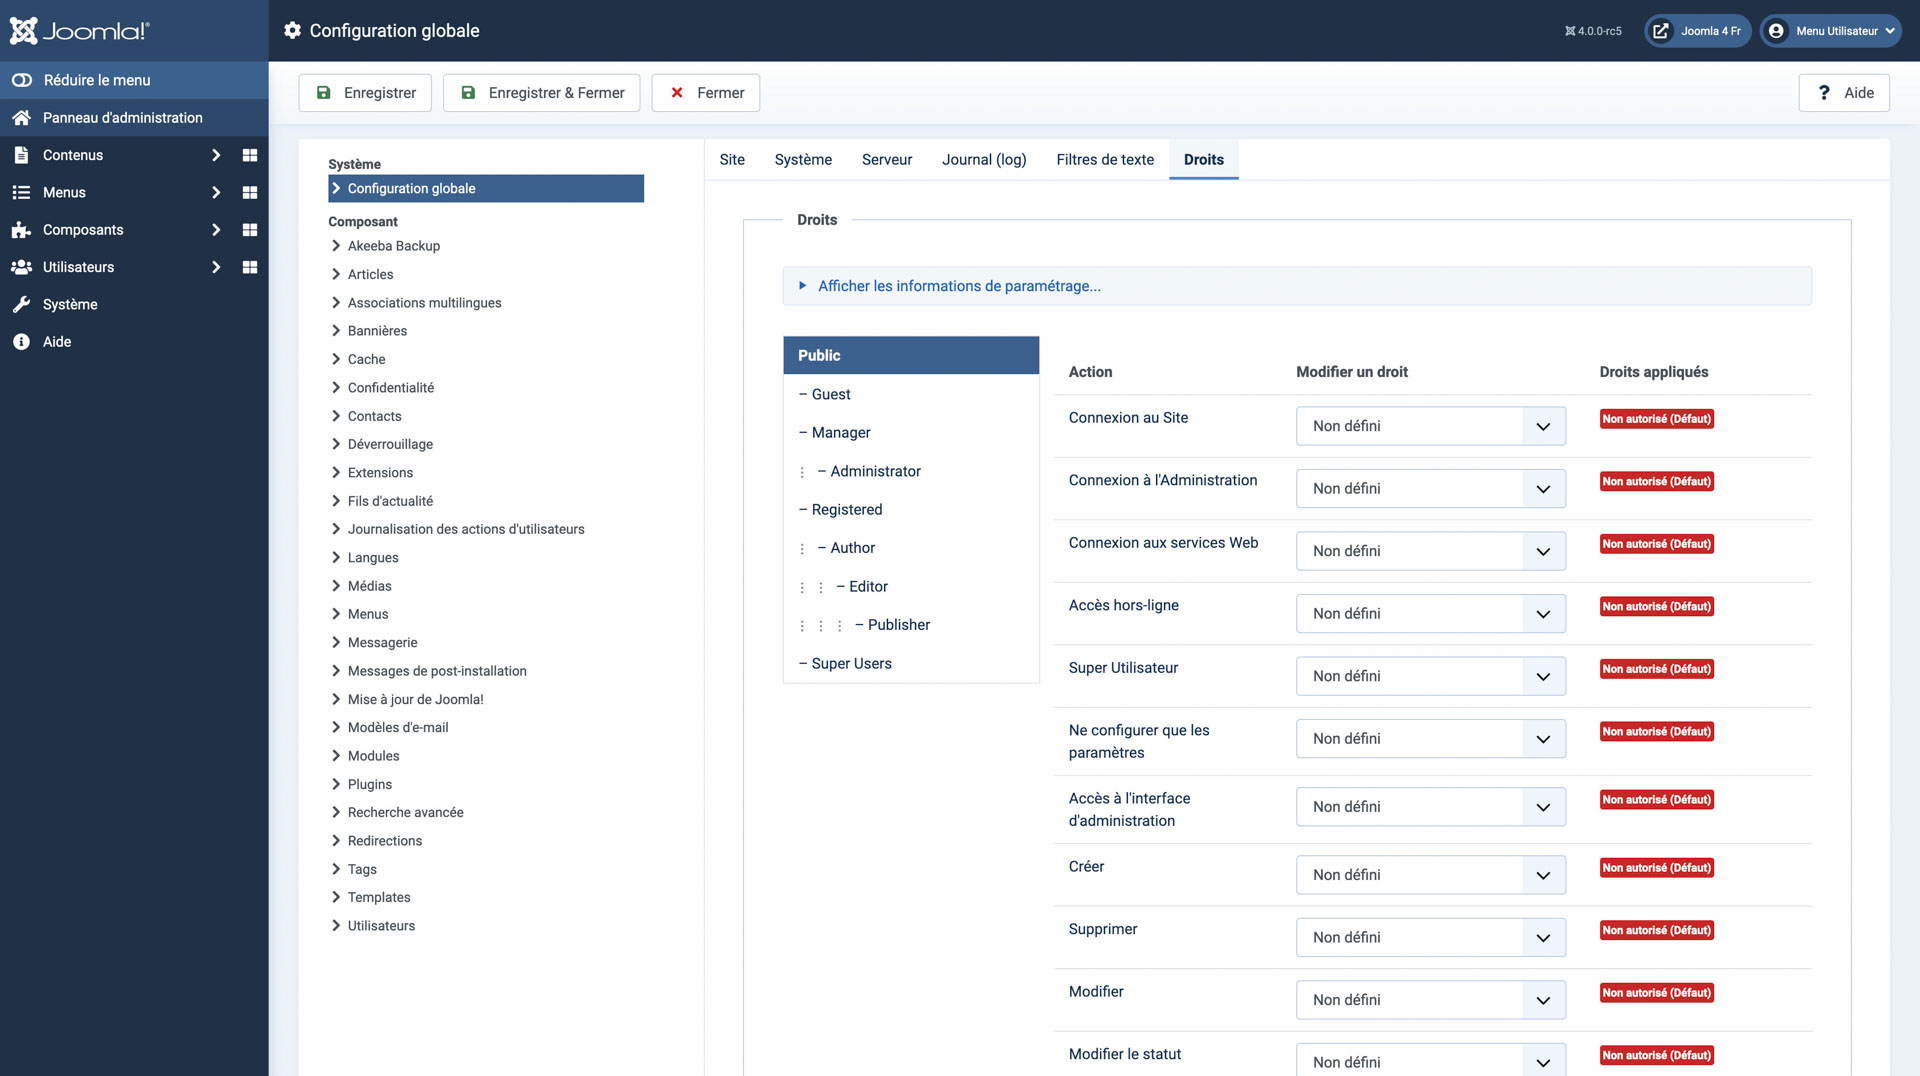
Task: Switch to the Système tab
Action: [x=803, y=160]
